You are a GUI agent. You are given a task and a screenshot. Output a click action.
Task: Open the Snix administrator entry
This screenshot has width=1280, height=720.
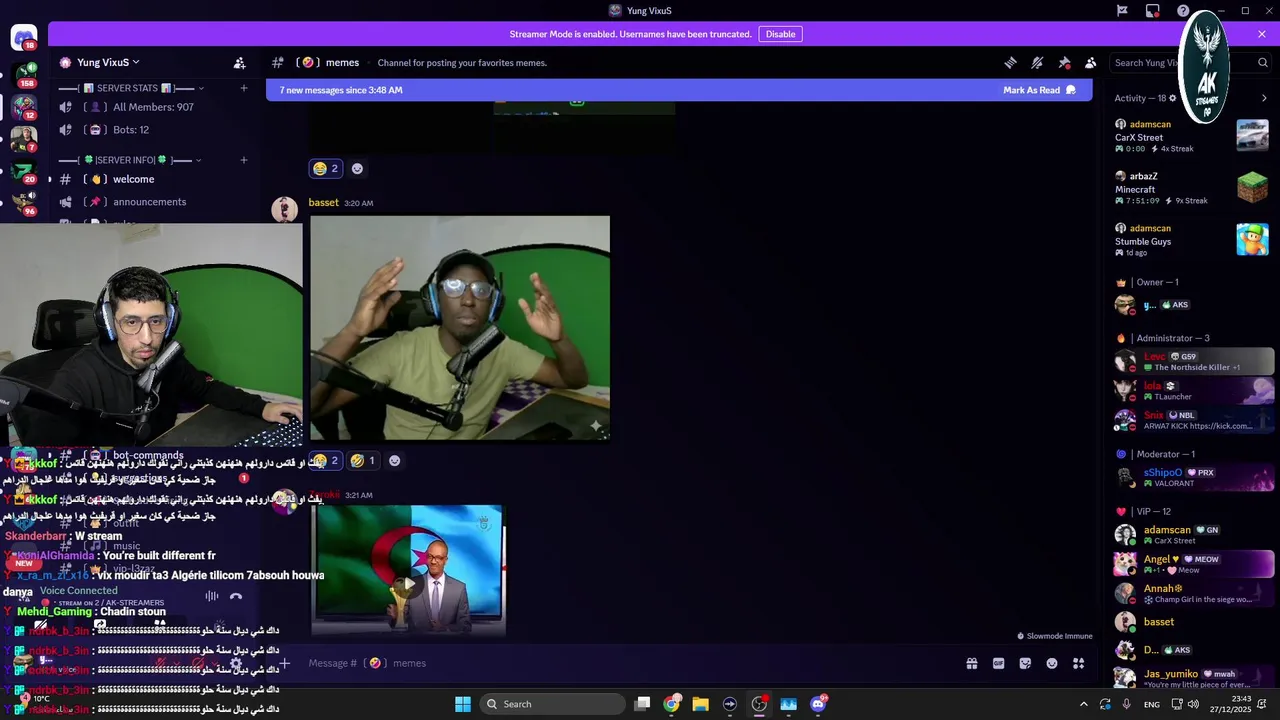tap(1194, 420)
